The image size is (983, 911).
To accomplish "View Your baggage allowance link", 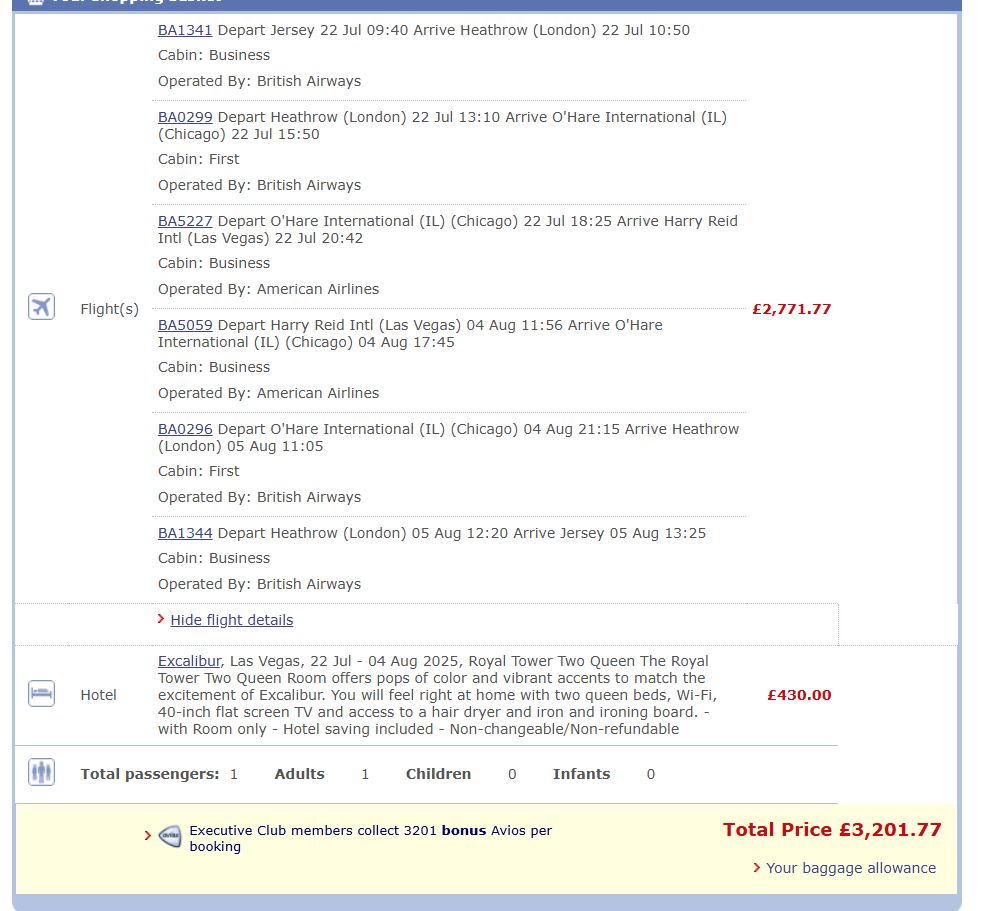I will click(x=851, y=868).
